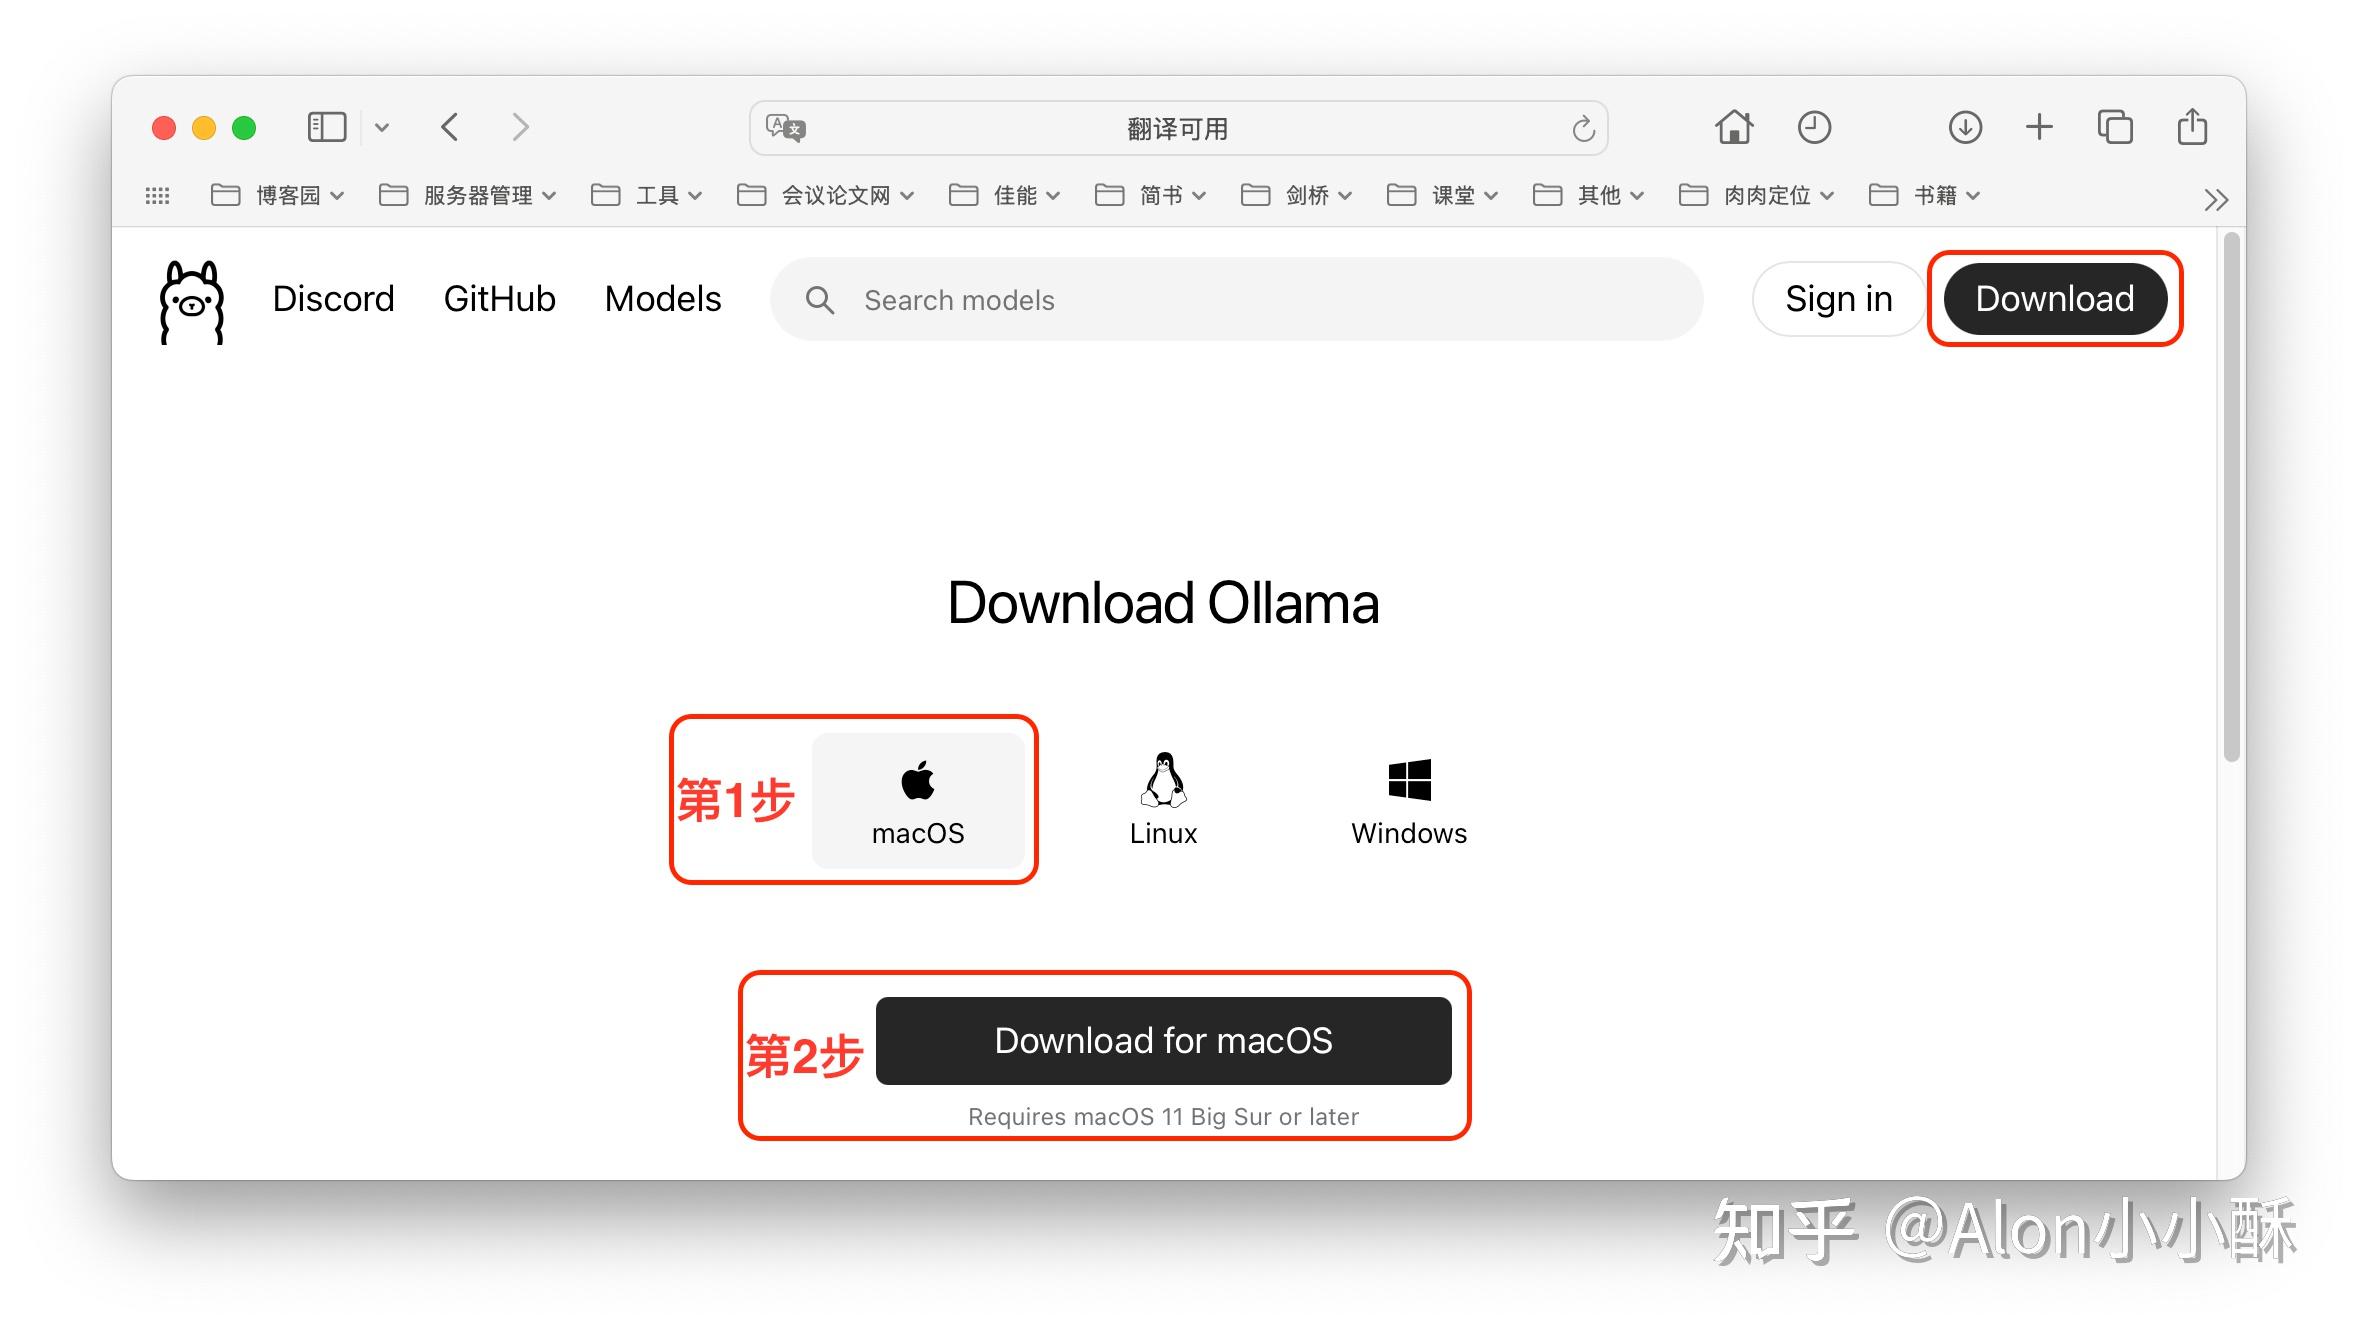Click the magnifier icon in Search models
The width and height of the screenshot is (2358, 1328).
click(820, 300)
